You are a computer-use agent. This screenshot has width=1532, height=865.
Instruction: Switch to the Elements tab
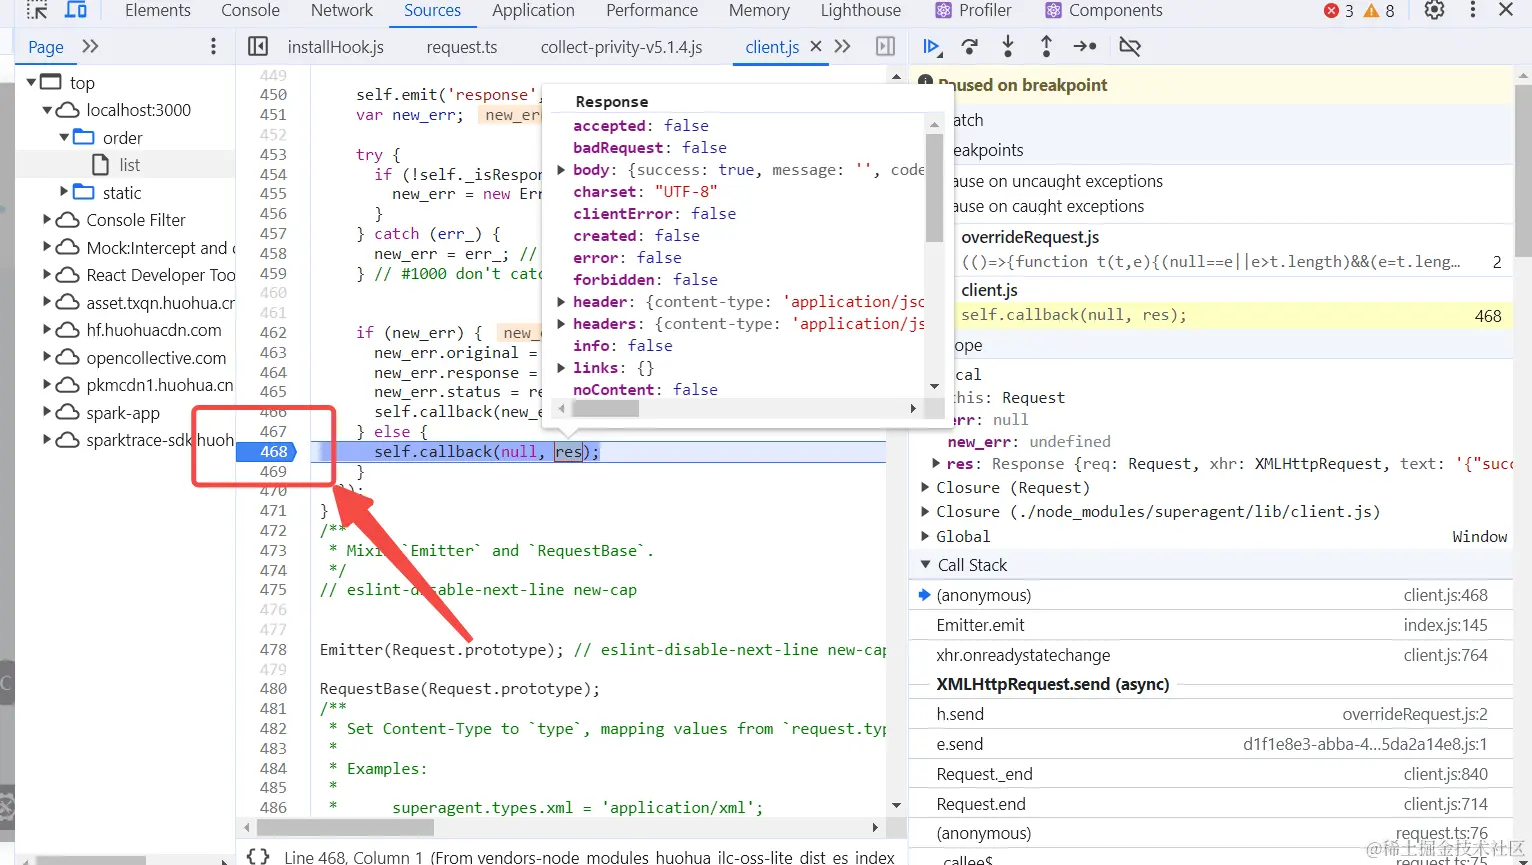coord(158,10)
